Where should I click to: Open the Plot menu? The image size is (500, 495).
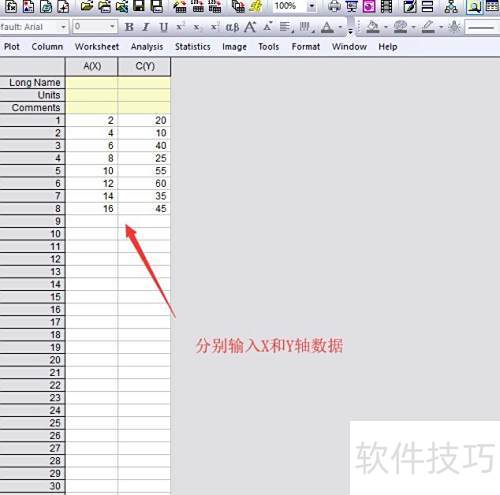[12, 47]
